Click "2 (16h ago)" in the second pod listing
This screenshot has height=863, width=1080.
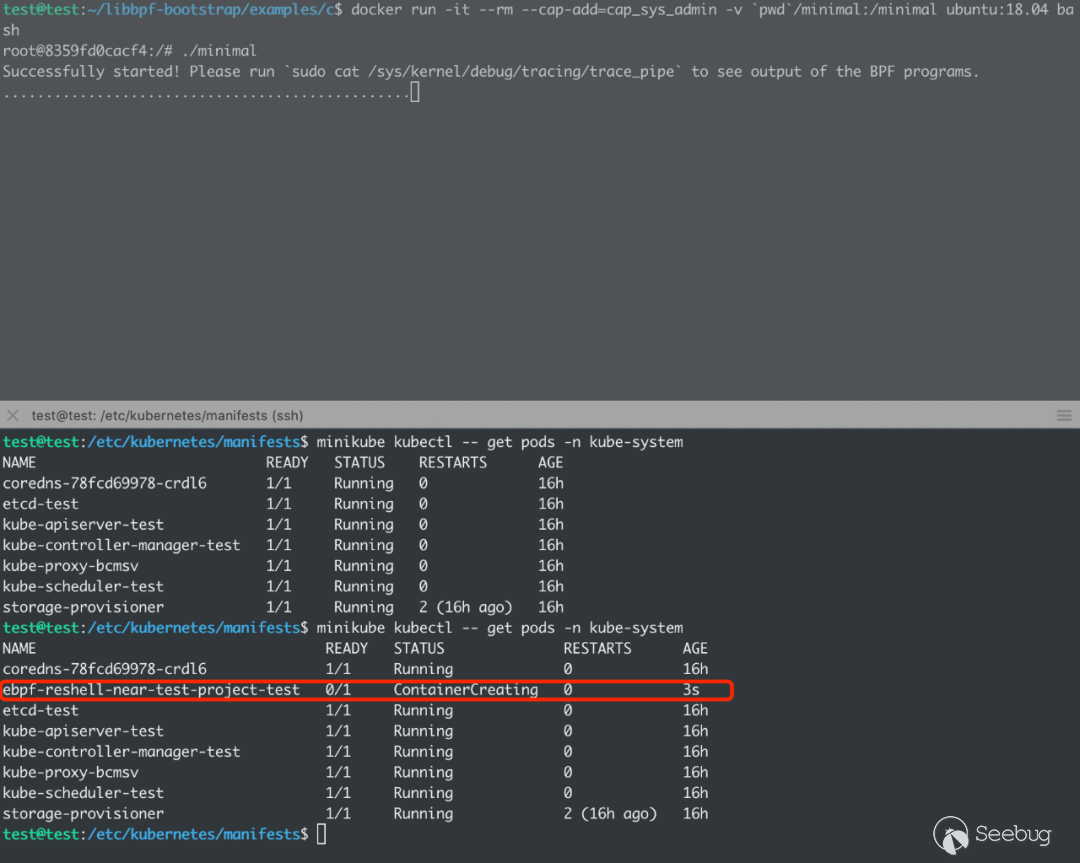610,814
